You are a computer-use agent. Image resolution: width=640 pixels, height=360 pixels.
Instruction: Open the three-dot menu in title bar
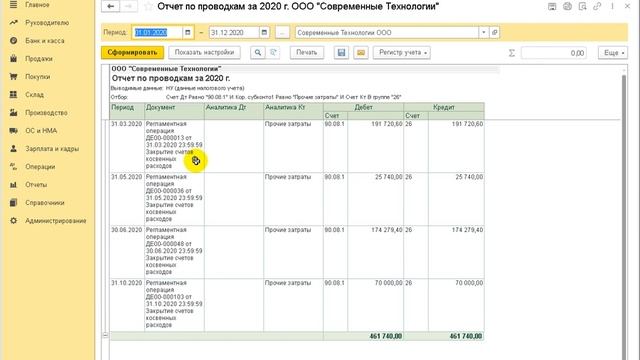coord(612,6)
